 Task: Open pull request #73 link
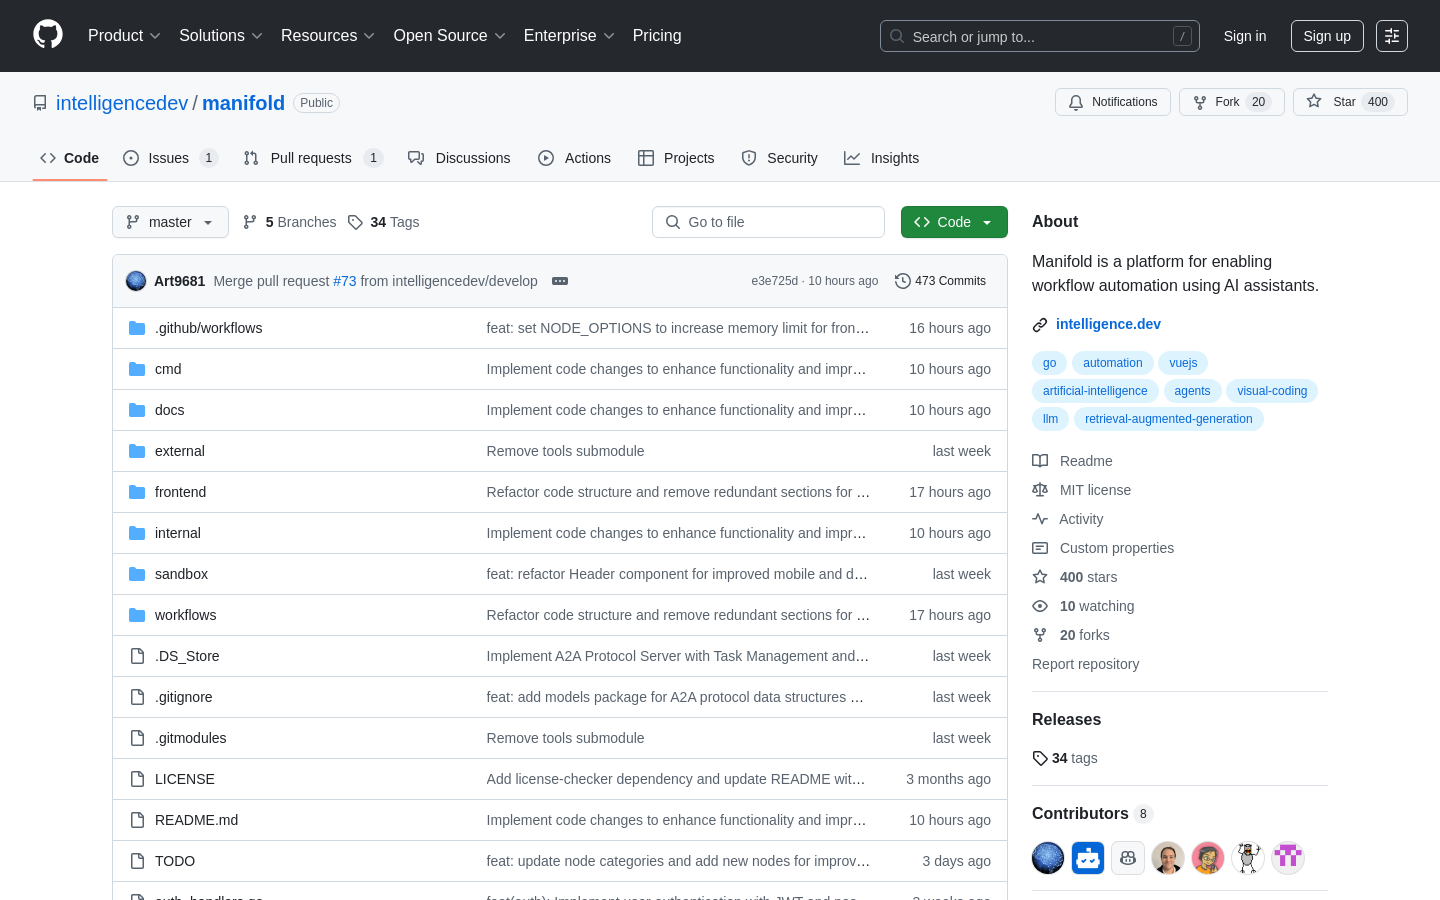pos(344,281)
